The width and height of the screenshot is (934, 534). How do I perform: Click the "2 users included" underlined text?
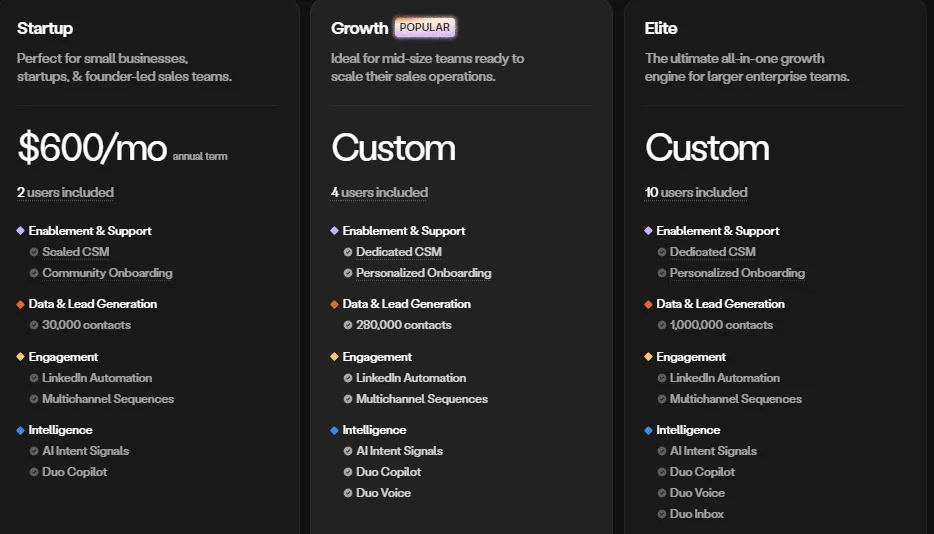(x=65, y=192)
